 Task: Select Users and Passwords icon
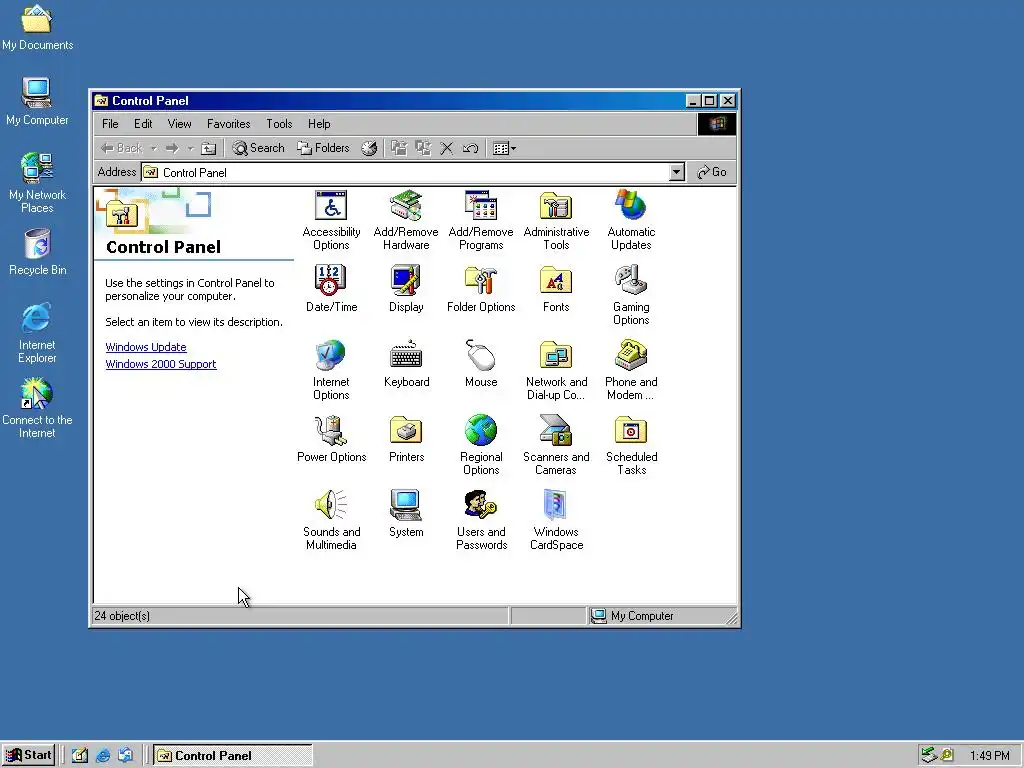(x=481, y=520)
